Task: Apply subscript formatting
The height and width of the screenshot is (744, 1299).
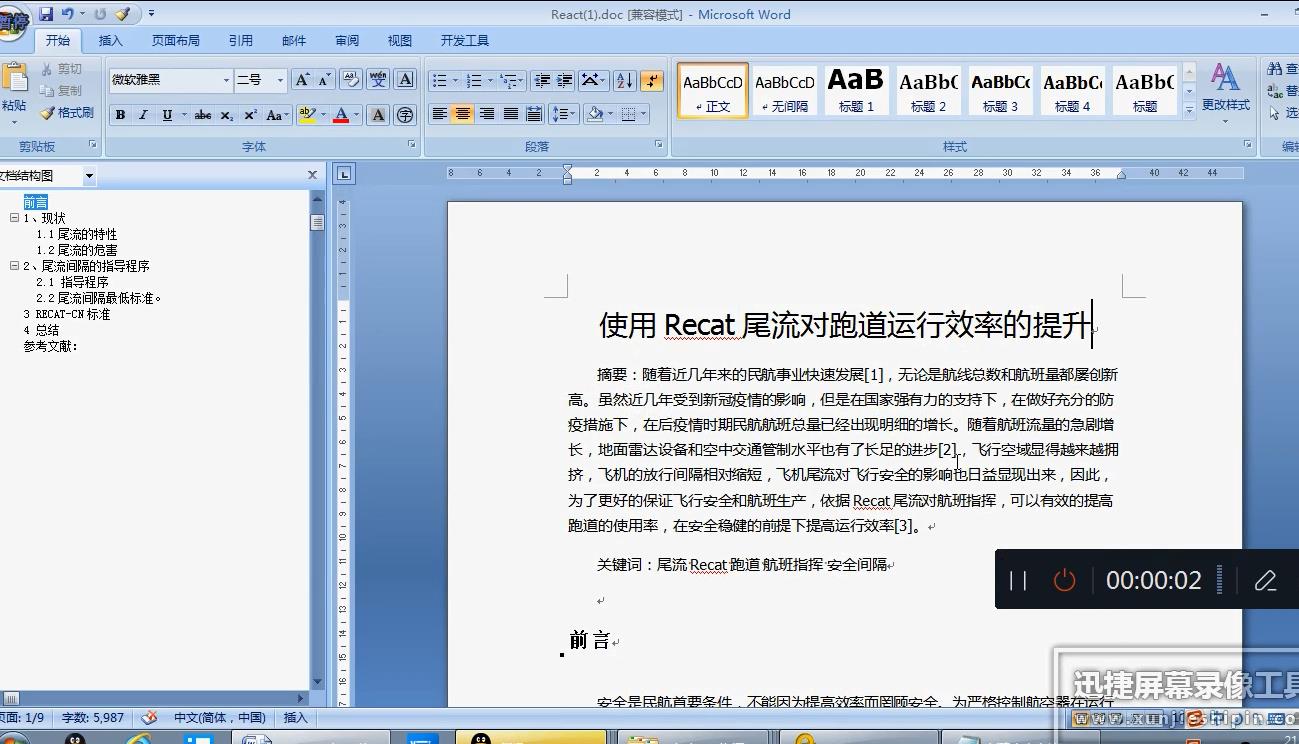Action: click(227, 115)
